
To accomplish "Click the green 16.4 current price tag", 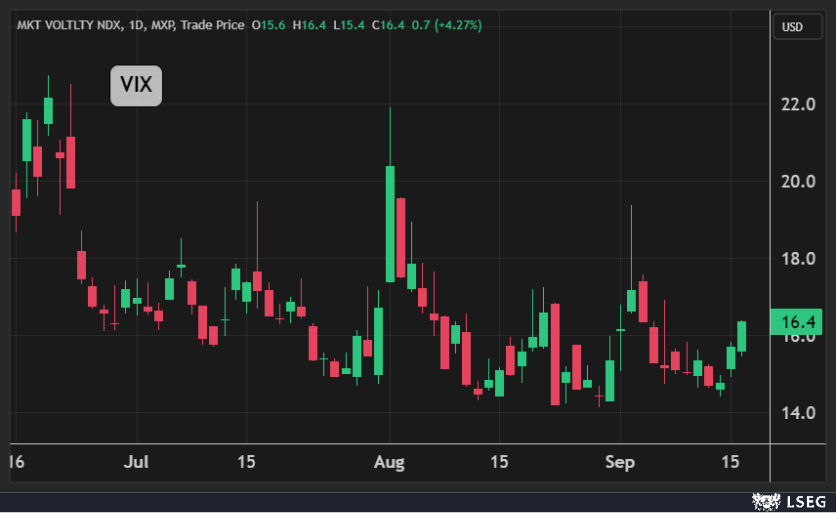I will 797,322.
